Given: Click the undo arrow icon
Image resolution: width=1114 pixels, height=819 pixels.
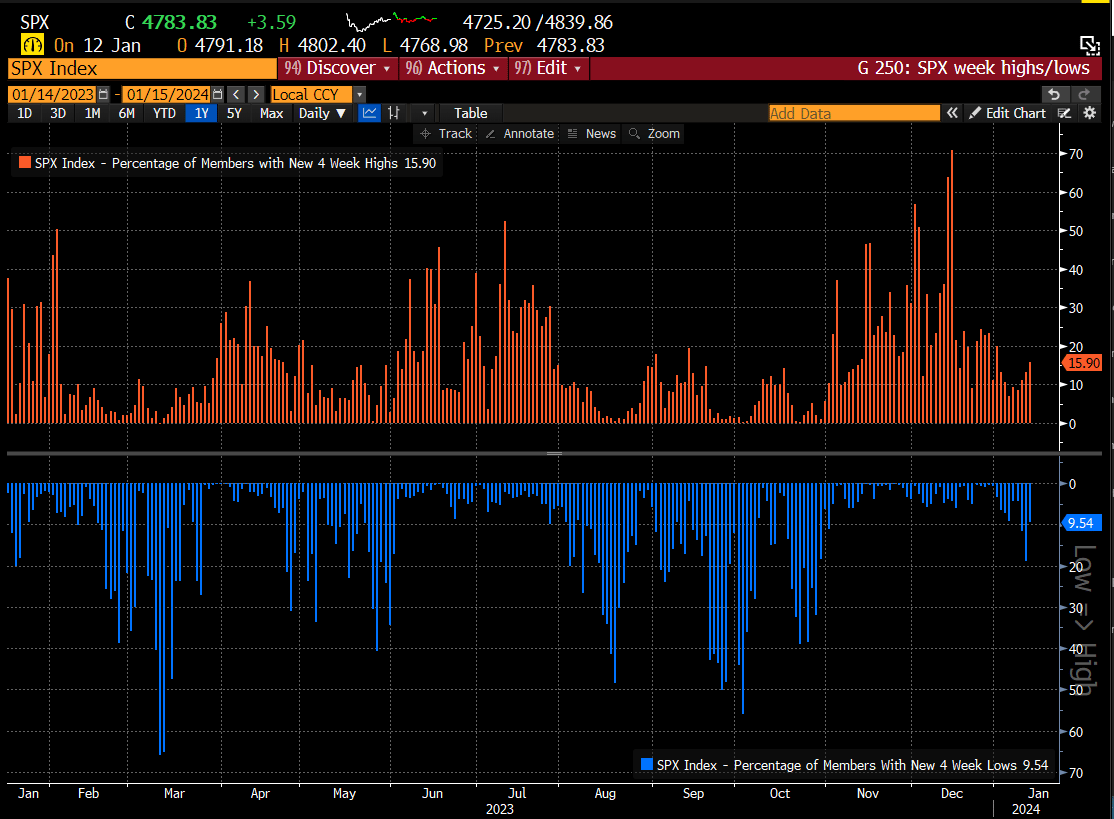Looking at the screenshot, I should pos(1053,94).
